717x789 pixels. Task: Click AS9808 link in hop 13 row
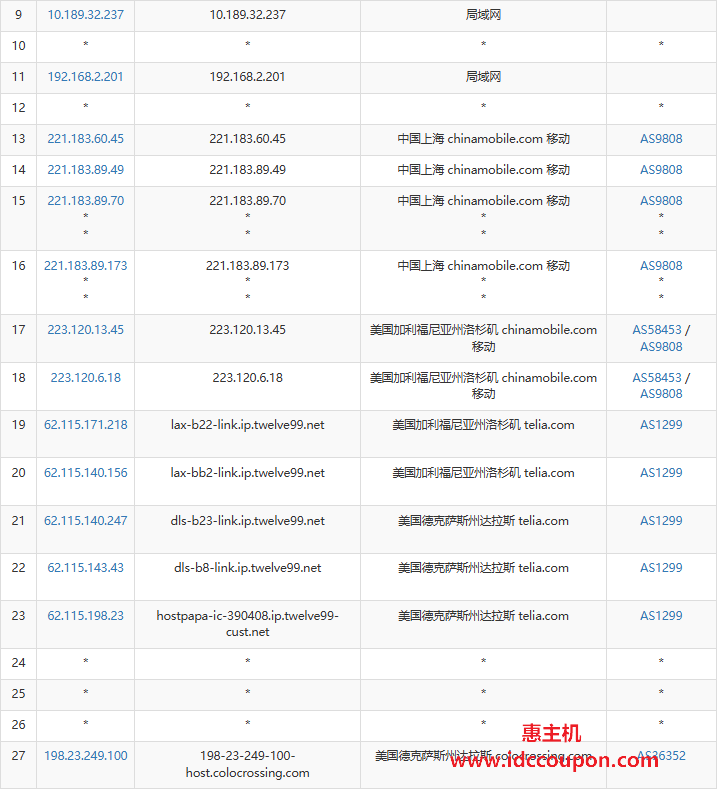(661, 138)
